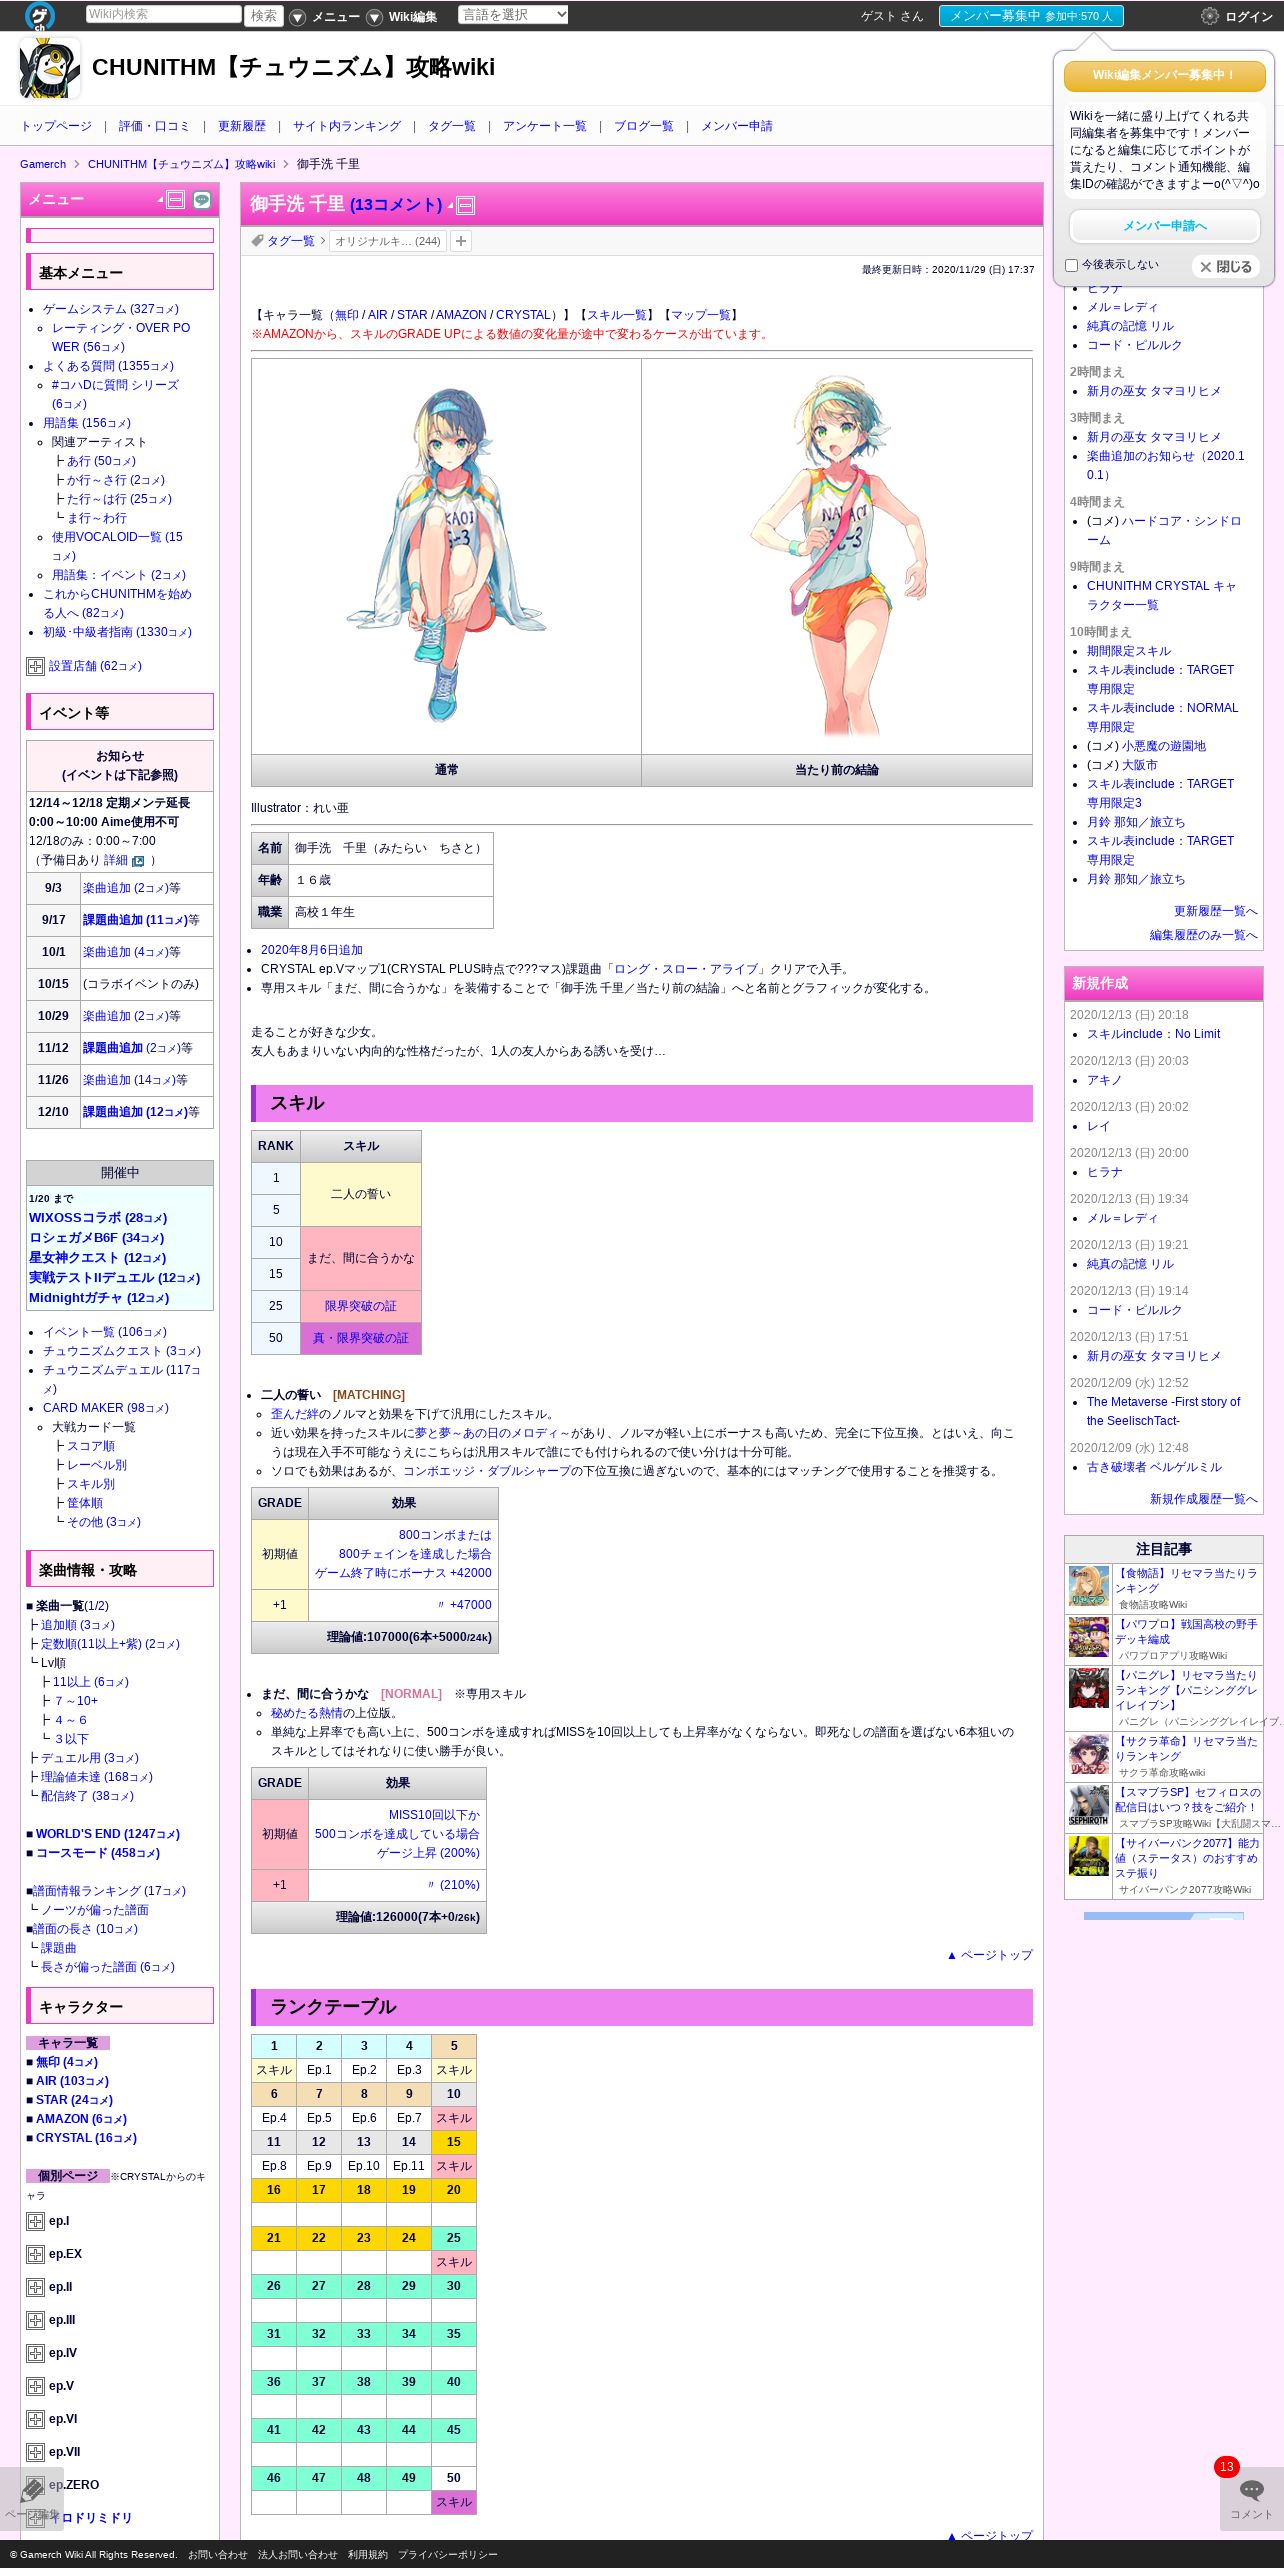Open 更新履歴 in the nav bar
The height and width of the screenshot is (2568, 1284).
pyautogui.click(x=242, y=126)
